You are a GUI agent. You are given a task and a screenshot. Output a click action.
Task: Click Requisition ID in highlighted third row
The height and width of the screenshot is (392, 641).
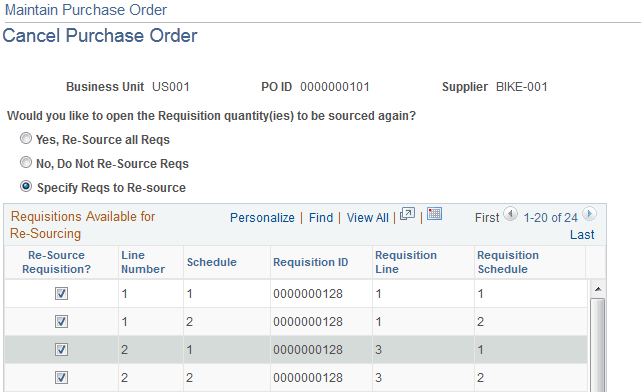(308, 349)
